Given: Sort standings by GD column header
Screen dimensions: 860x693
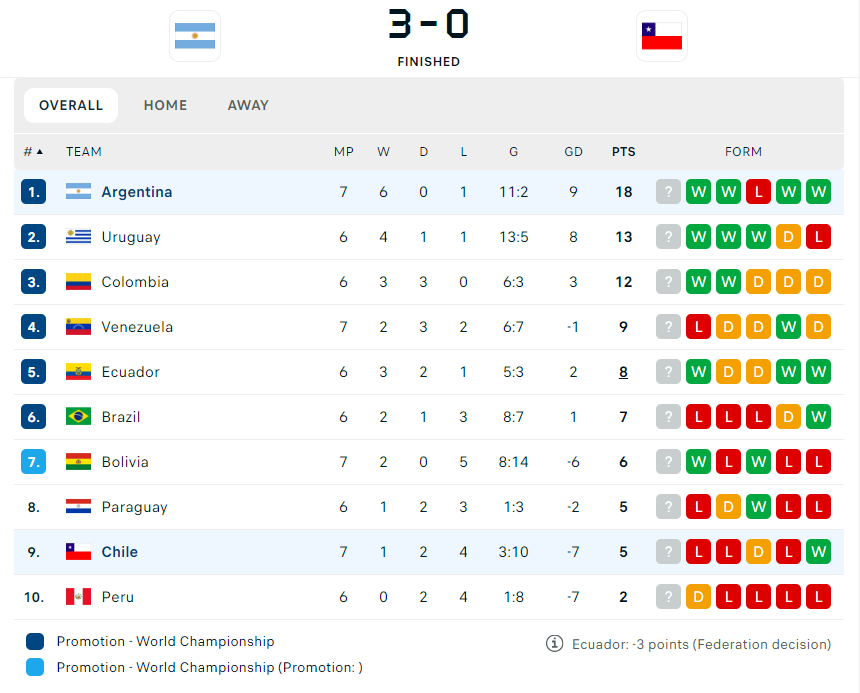Looking at the screenshot, I should 573,152.
